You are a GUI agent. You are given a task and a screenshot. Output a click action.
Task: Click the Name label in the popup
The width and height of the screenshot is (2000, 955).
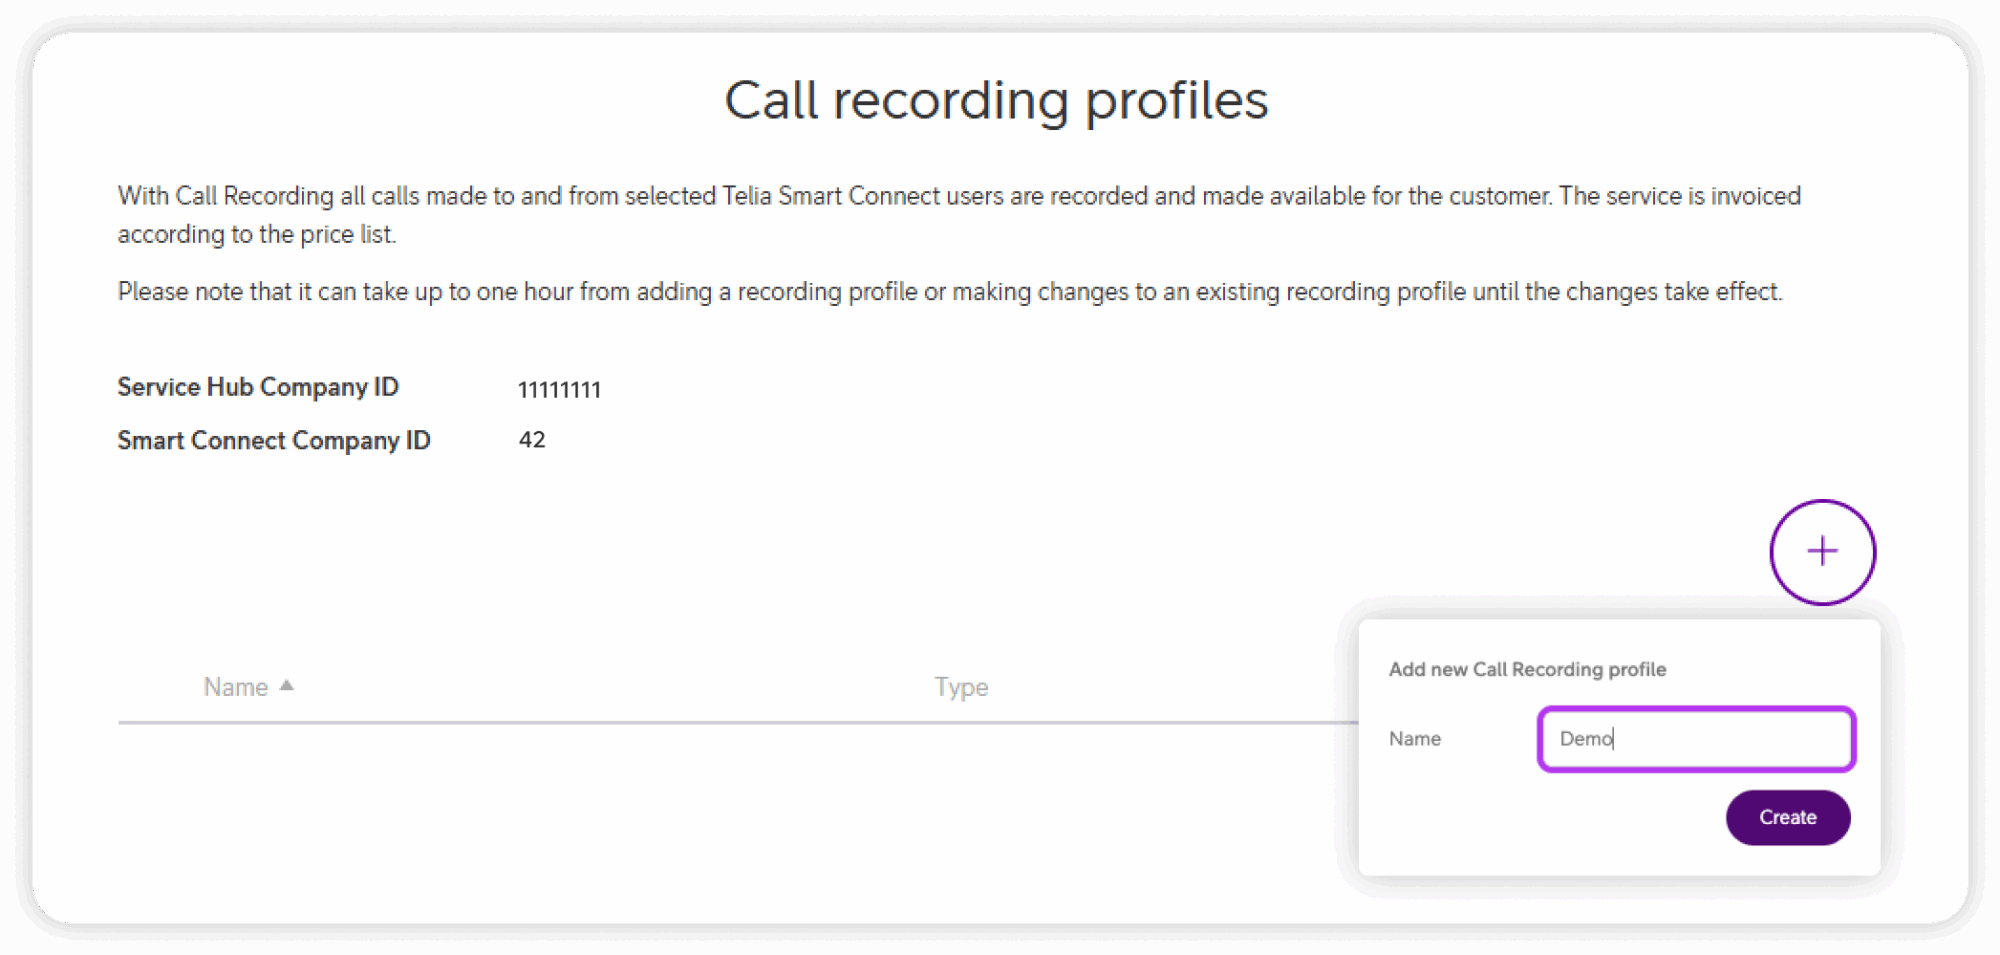coord(1414,739)
